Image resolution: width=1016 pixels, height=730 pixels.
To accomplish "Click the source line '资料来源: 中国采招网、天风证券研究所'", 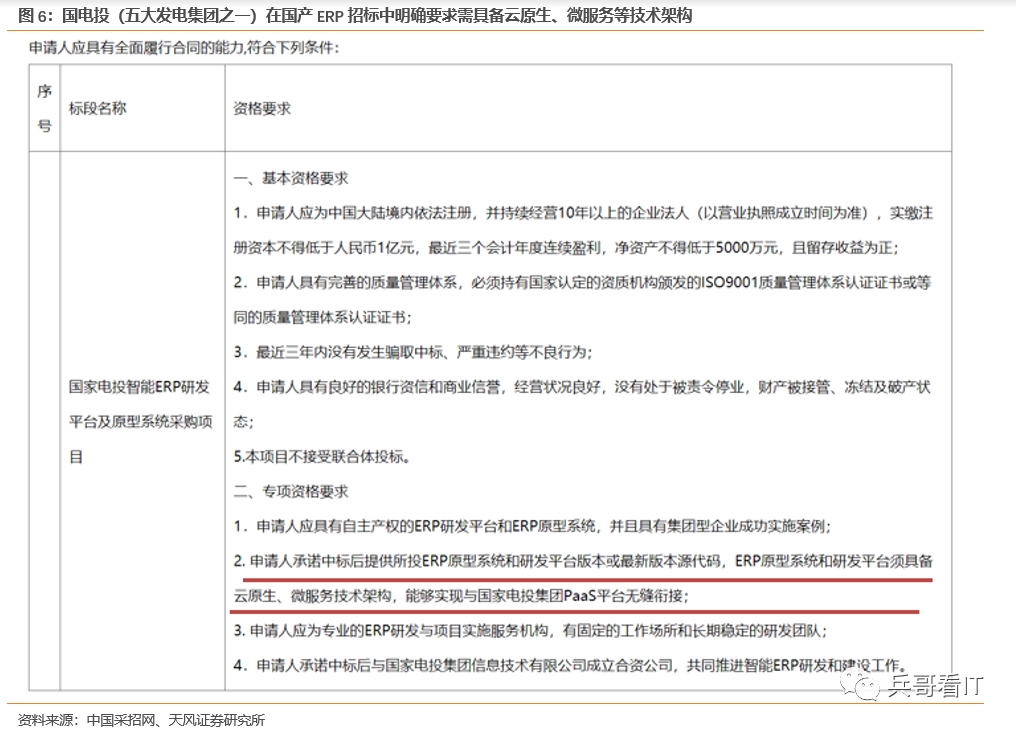I will 141,720.
